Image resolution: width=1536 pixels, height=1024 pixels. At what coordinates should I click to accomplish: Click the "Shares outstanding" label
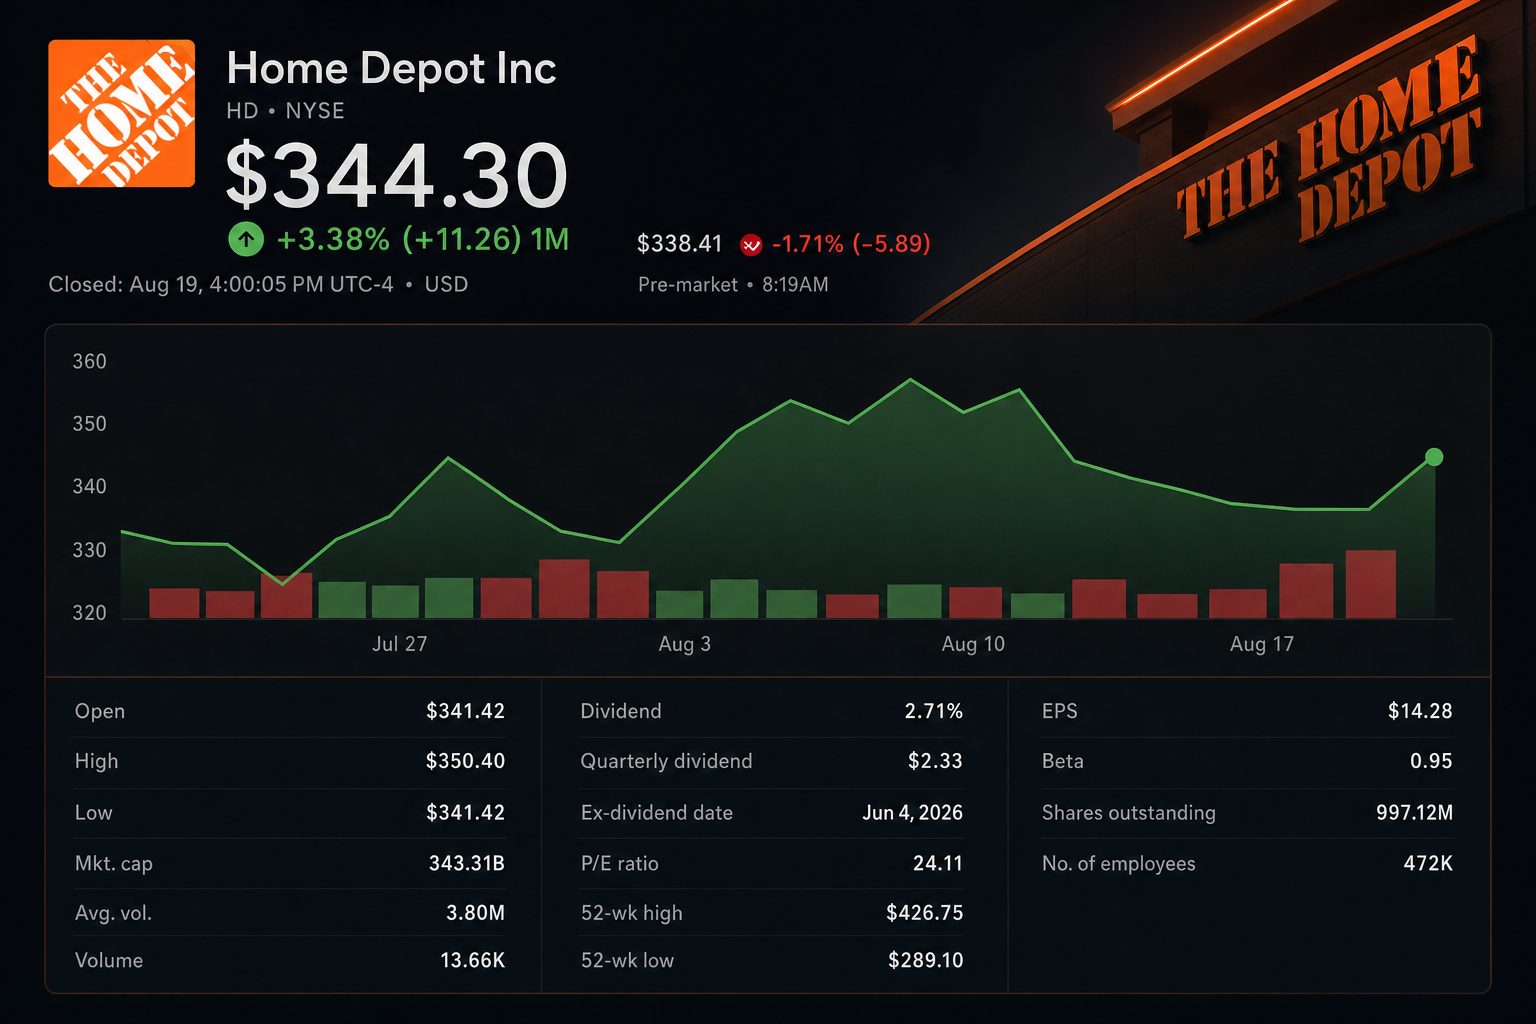(x=1129, y=813)
